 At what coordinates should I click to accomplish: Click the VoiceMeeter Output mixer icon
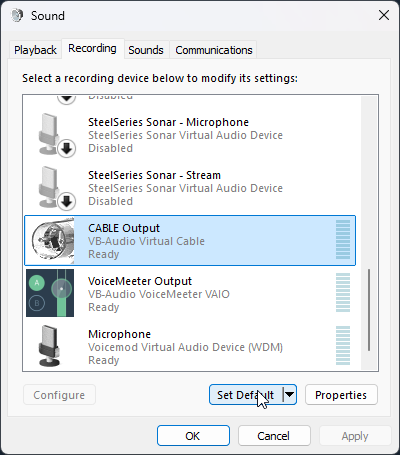50,293
